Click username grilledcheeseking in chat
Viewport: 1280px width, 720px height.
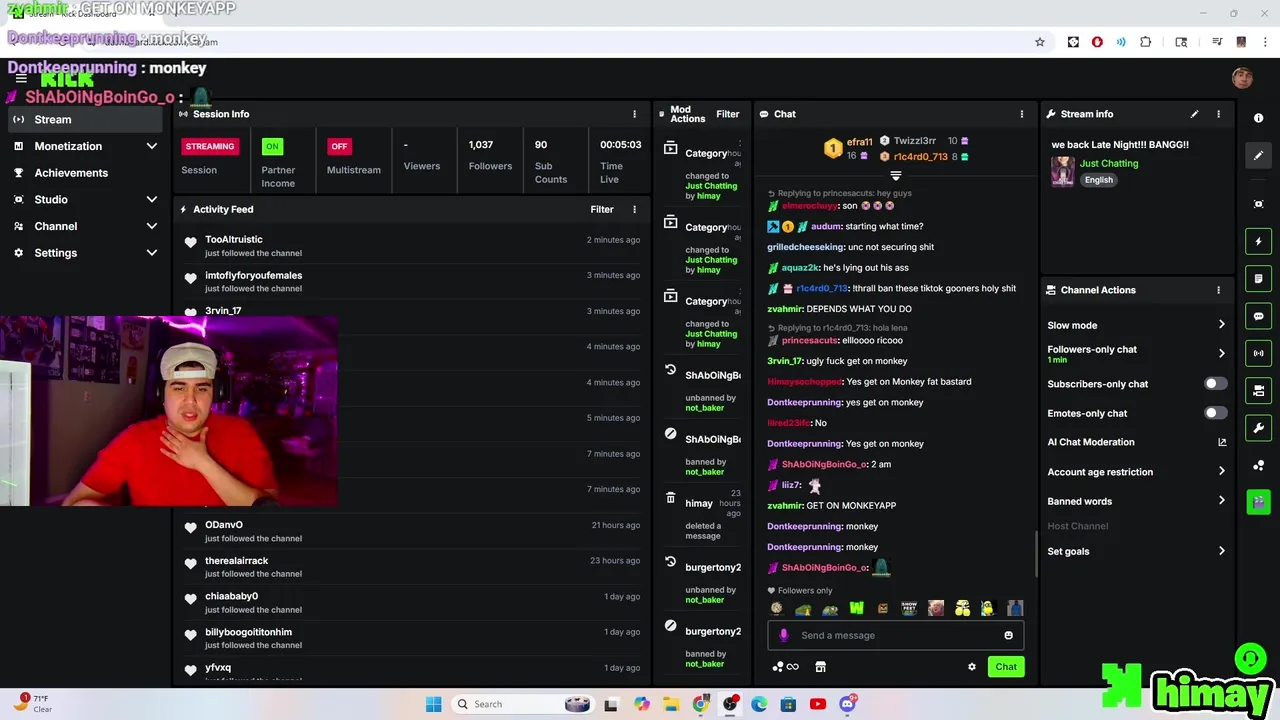(806, 247)
